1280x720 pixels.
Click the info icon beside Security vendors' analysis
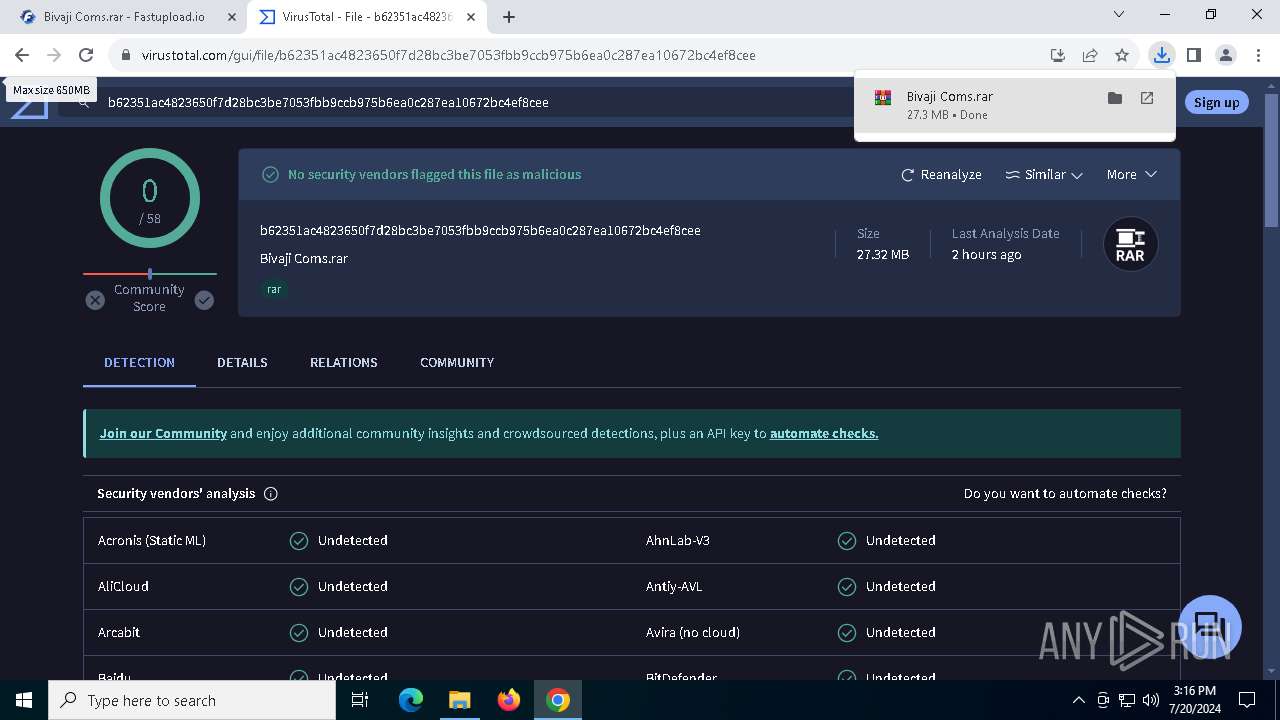270,494
